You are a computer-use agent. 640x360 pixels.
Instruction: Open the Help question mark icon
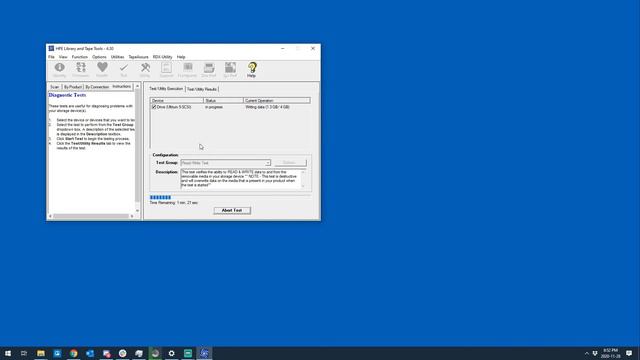[x=251, y=69]
